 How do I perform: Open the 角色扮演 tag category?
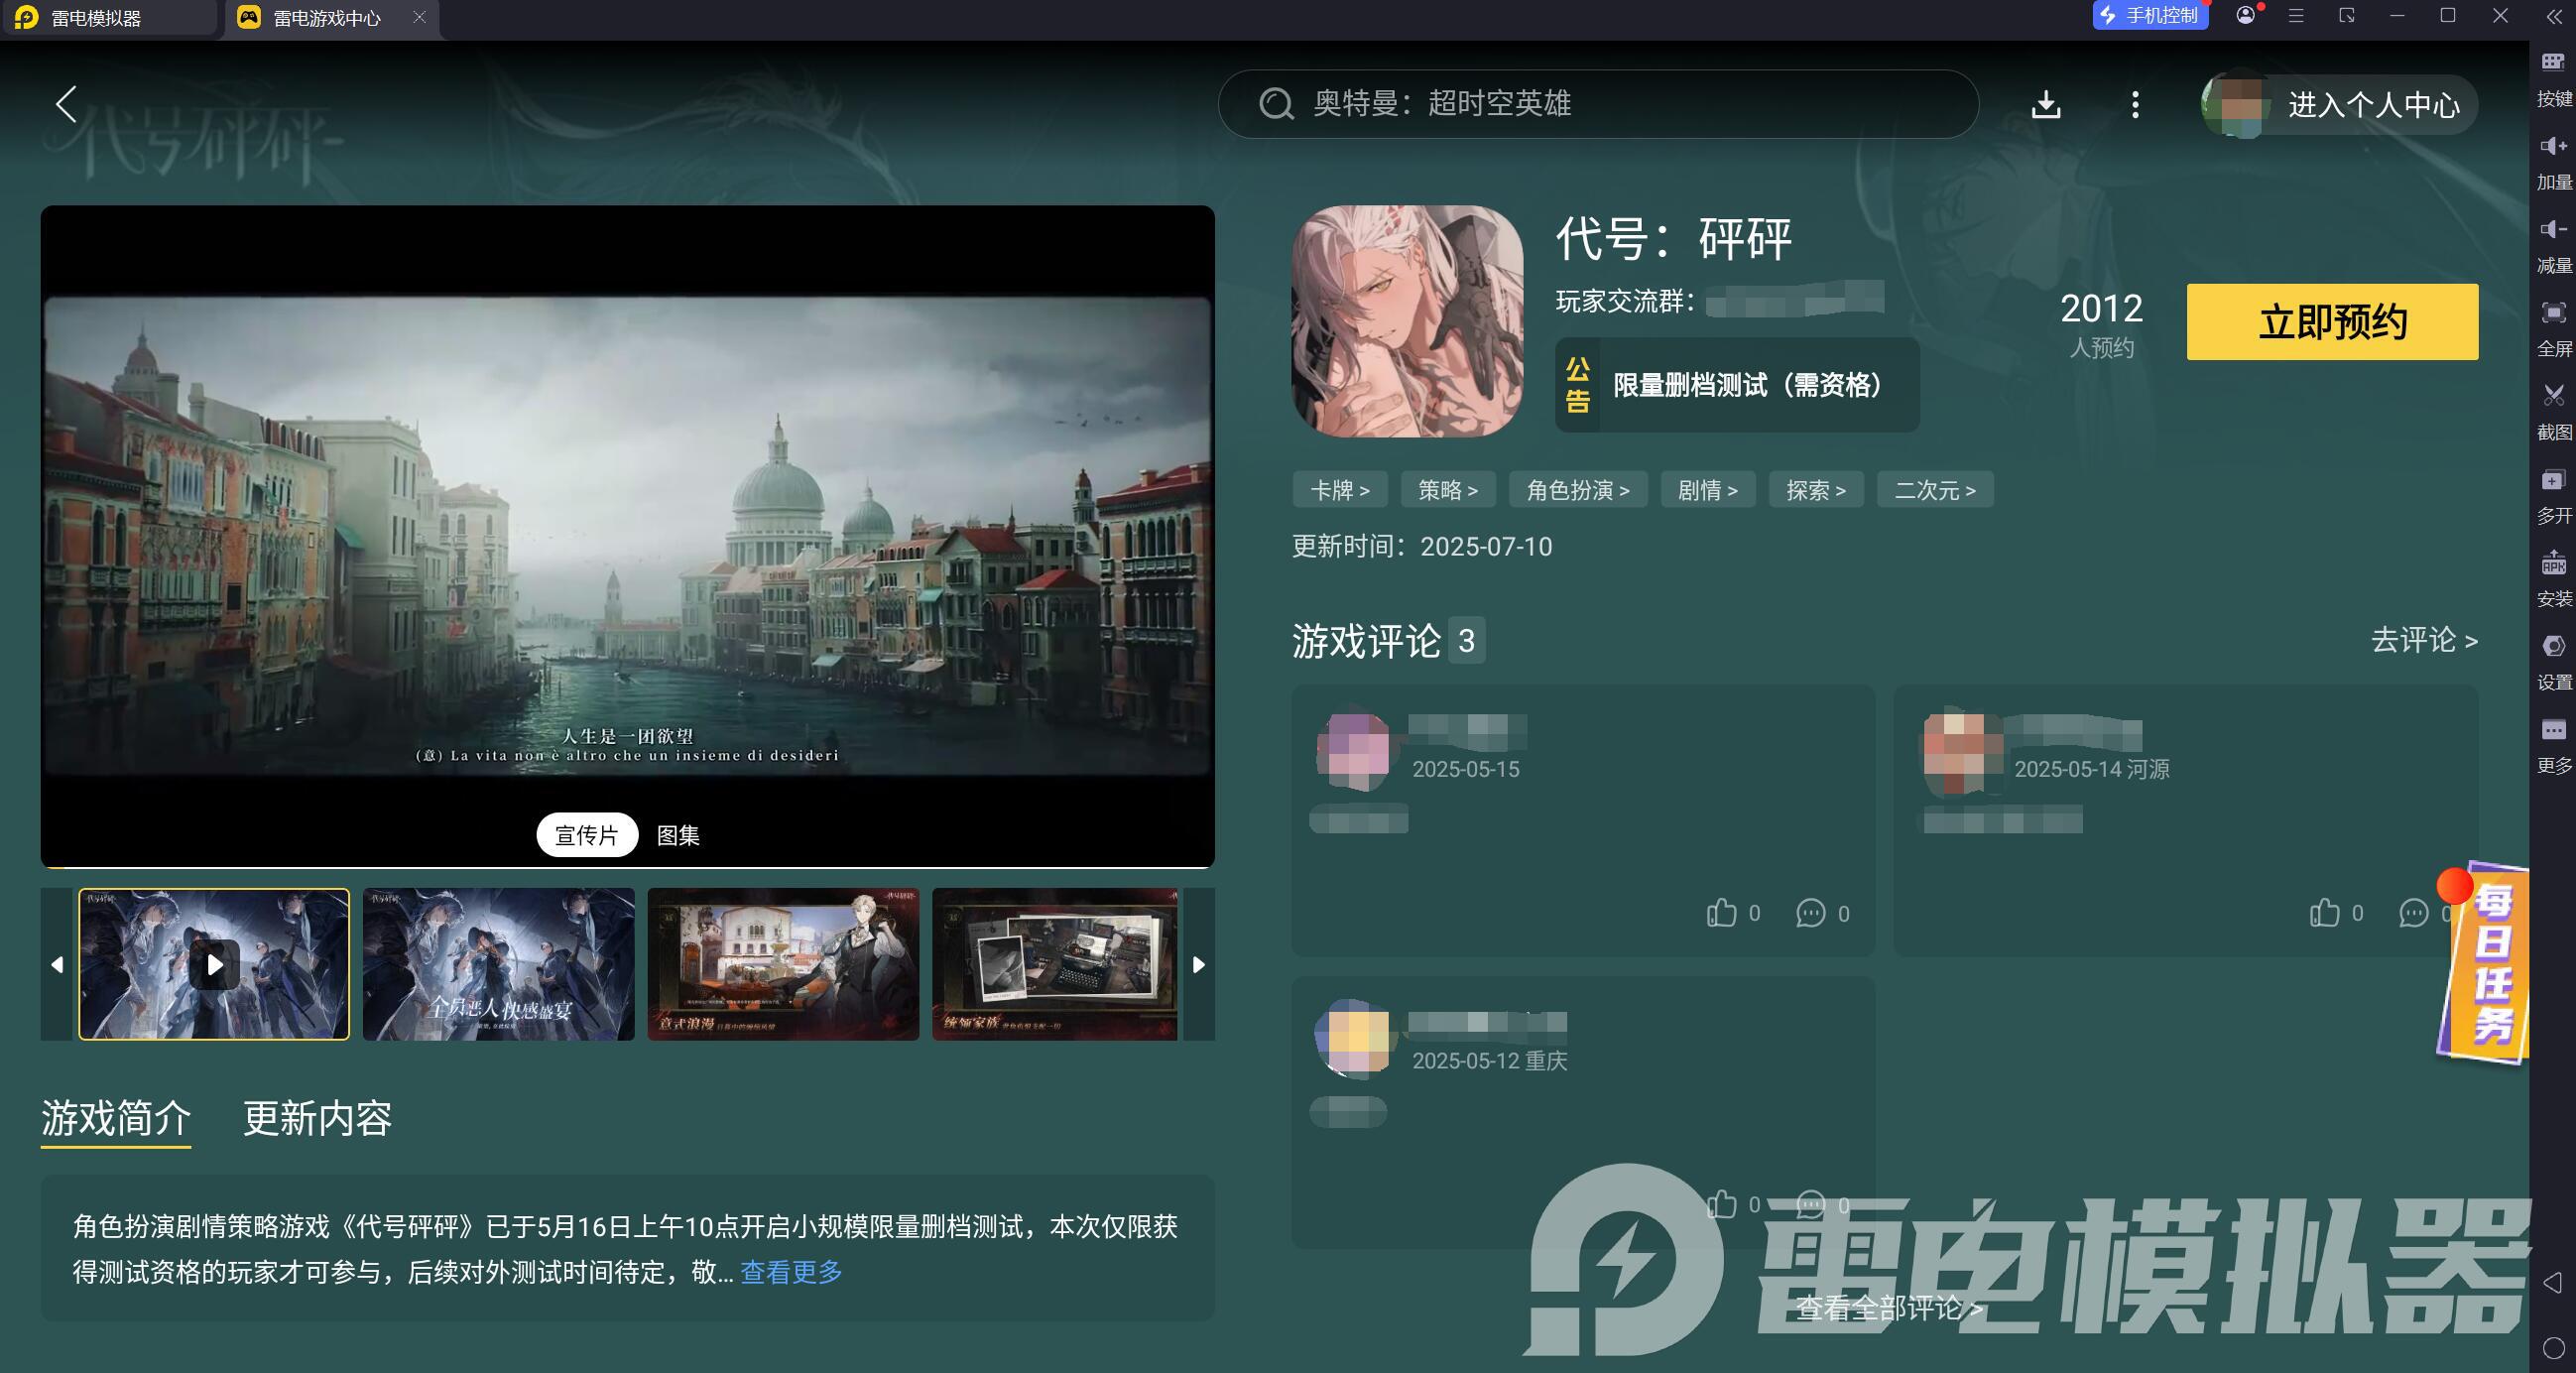[1577, 490]
